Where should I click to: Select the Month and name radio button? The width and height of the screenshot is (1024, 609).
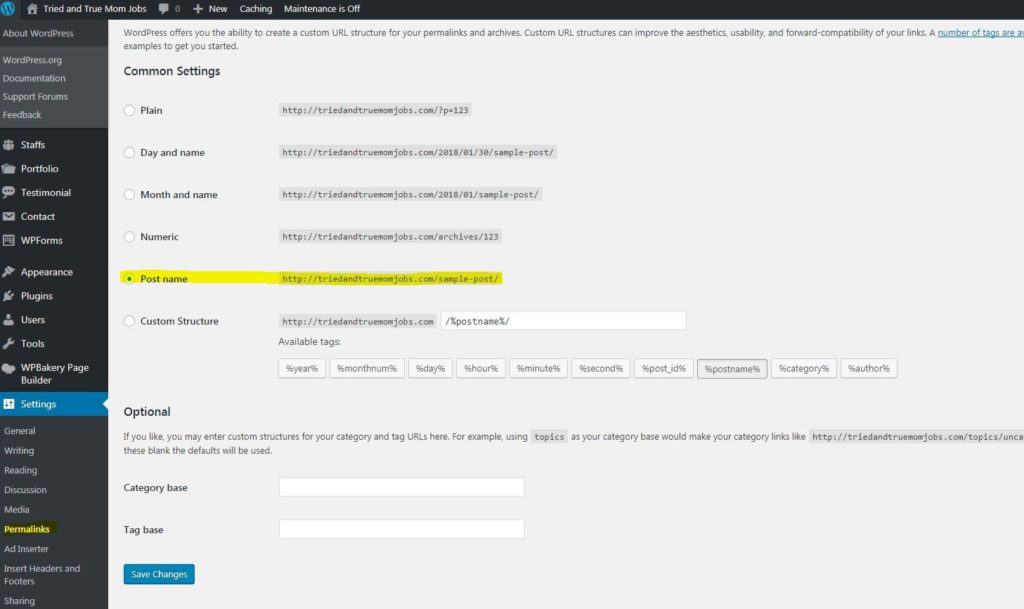pyautogui.click(x=129, y=195)
